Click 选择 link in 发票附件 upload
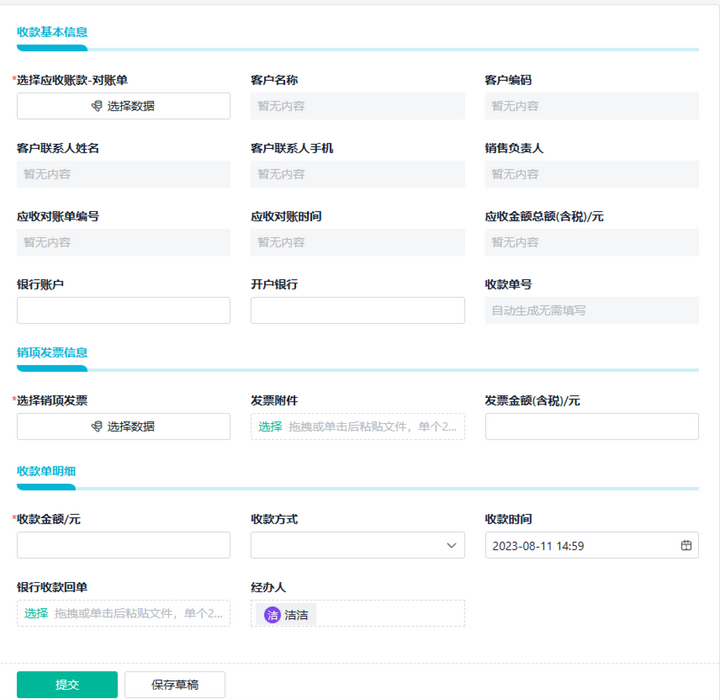The image size is (720, 700). tap(270, 427)
